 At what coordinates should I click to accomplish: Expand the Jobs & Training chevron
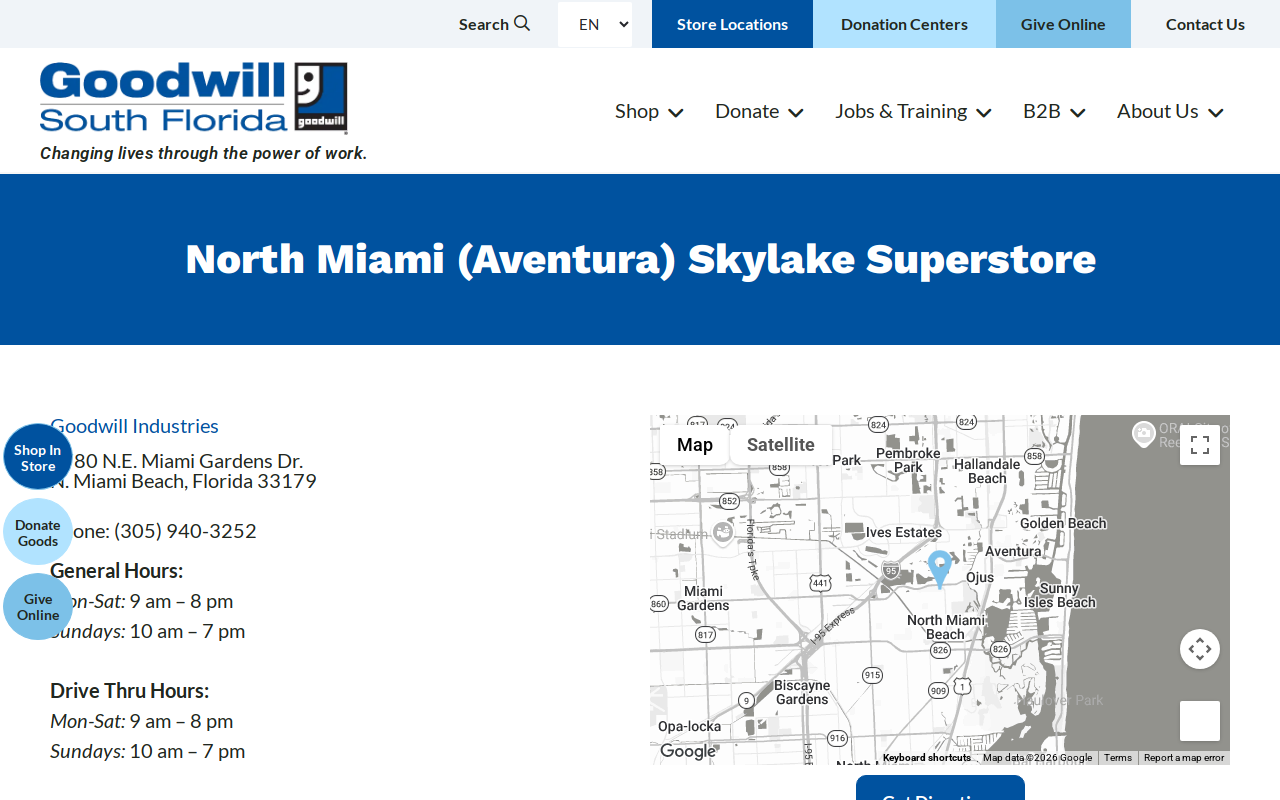click(x=984, y=113)
